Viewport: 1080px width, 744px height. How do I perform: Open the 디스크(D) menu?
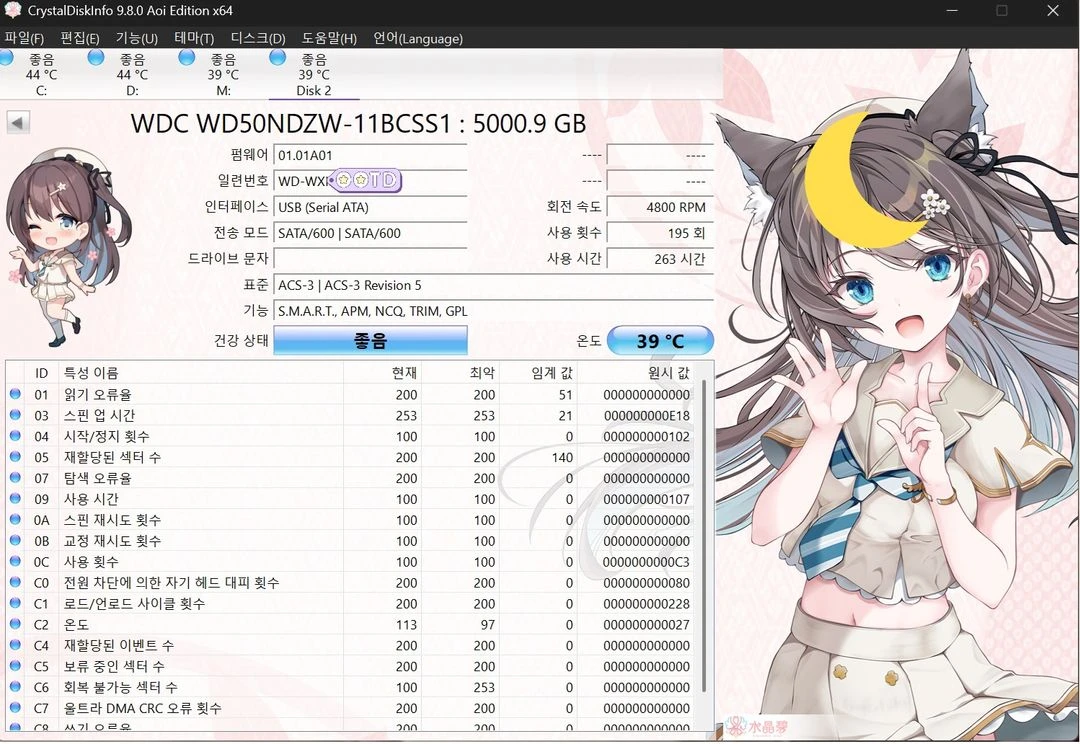tap(258, 39)
